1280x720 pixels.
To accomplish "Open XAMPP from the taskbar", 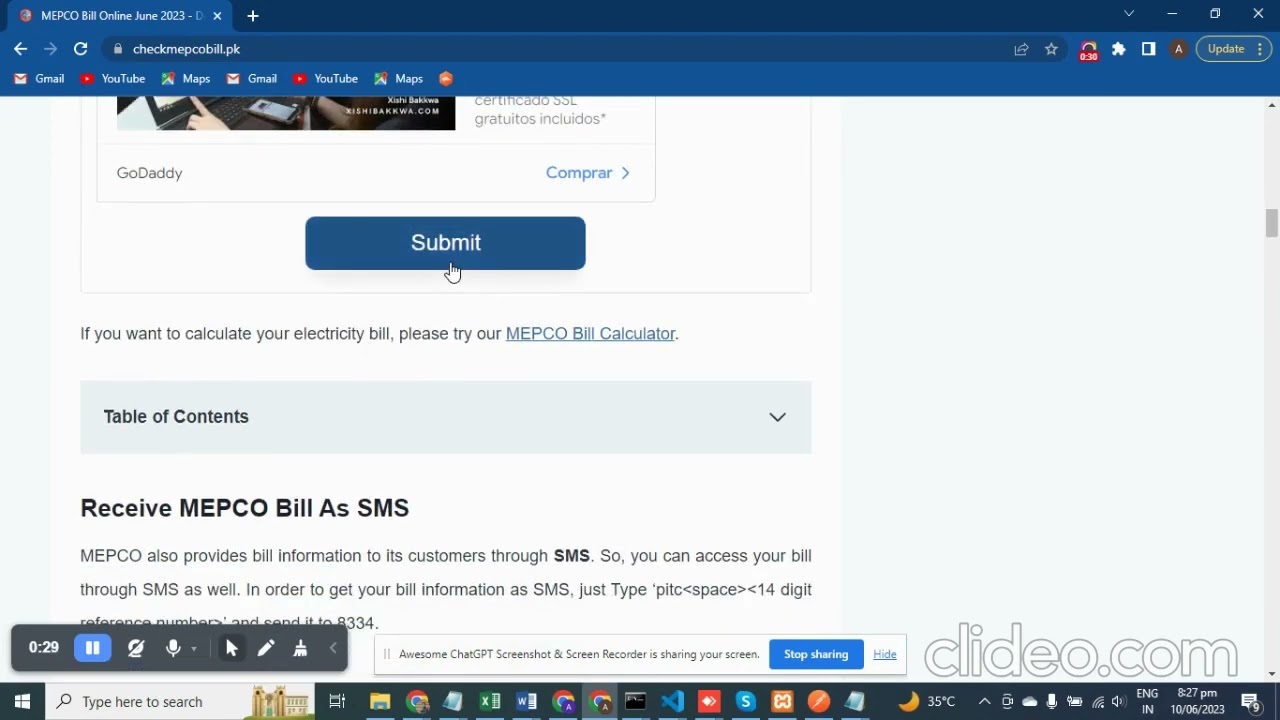I will point(782,701).
